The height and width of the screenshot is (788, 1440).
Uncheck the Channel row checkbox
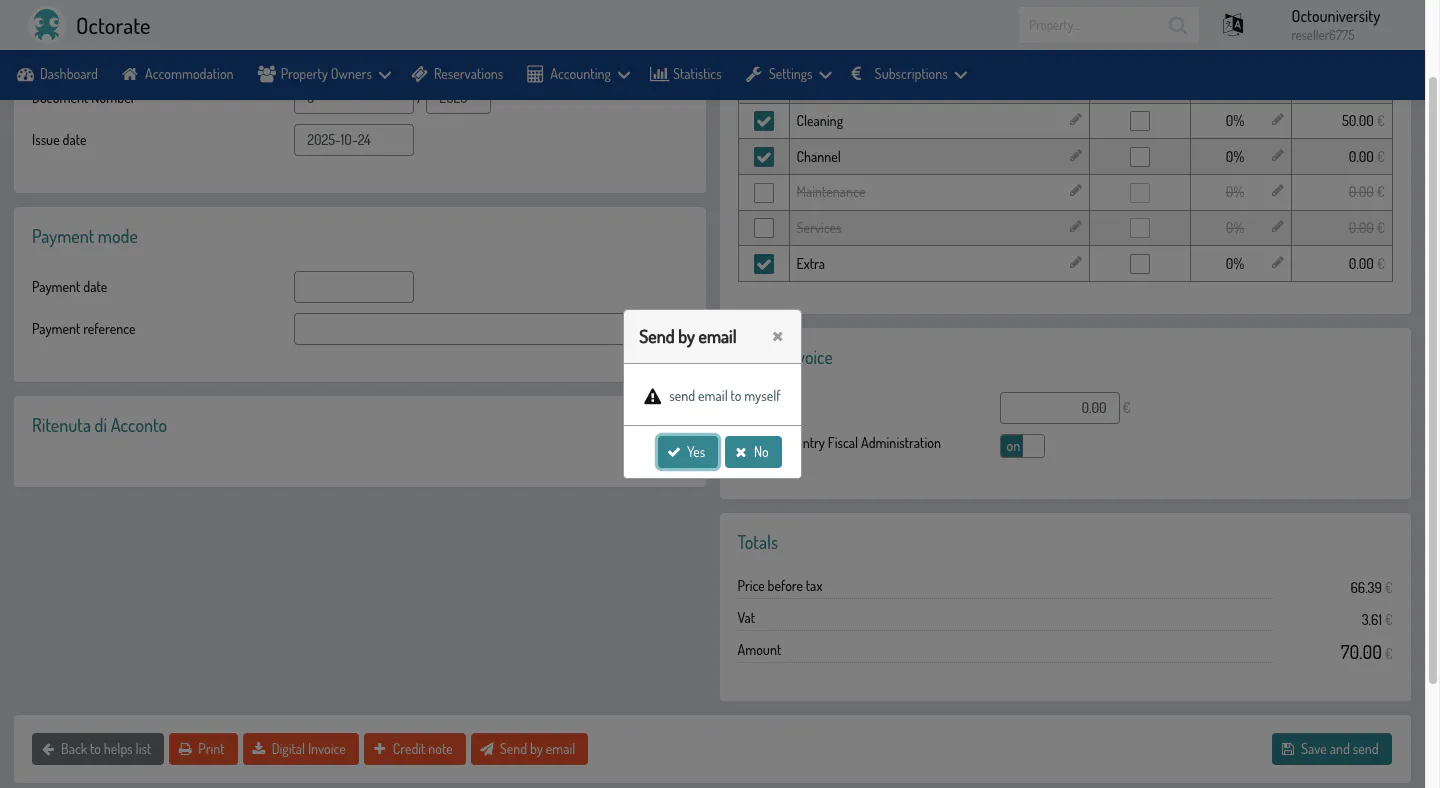click(764, 157)
